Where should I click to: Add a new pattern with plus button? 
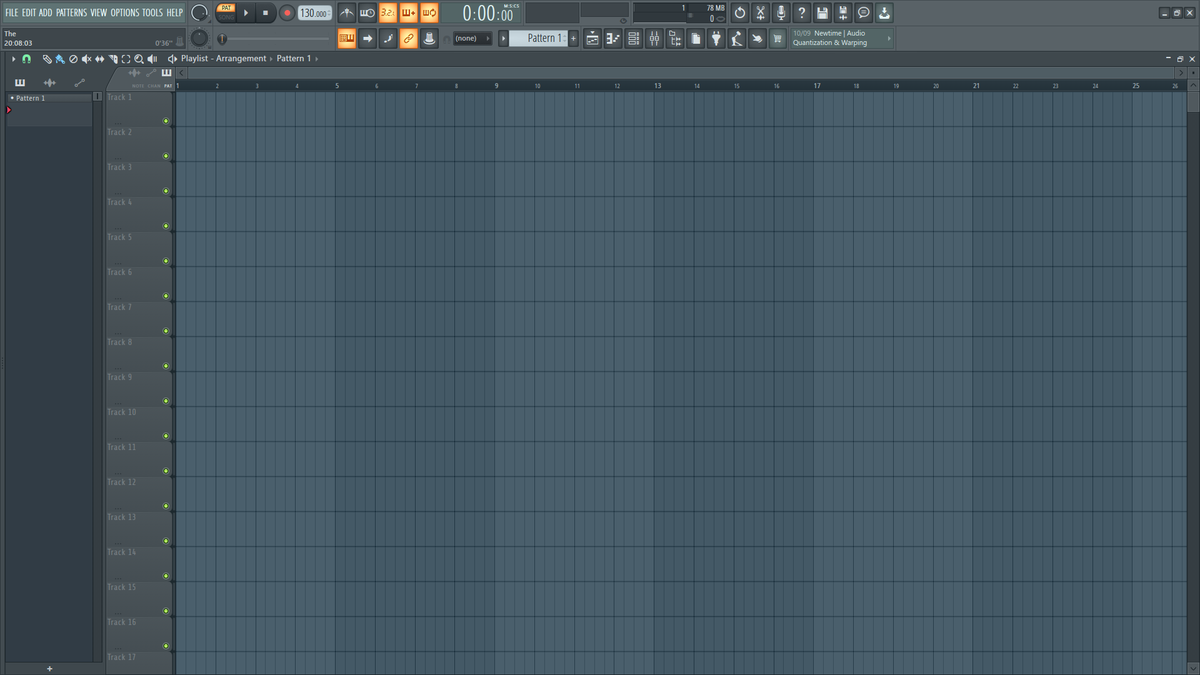573,38
